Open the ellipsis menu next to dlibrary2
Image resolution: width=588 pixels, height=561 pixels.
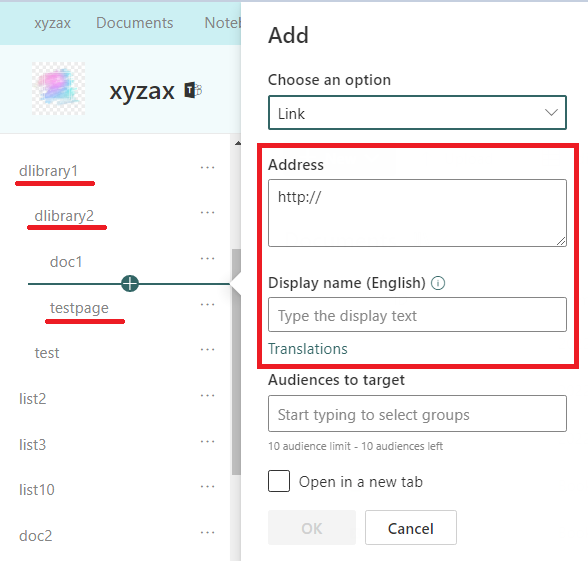click(x=207, y=213)
